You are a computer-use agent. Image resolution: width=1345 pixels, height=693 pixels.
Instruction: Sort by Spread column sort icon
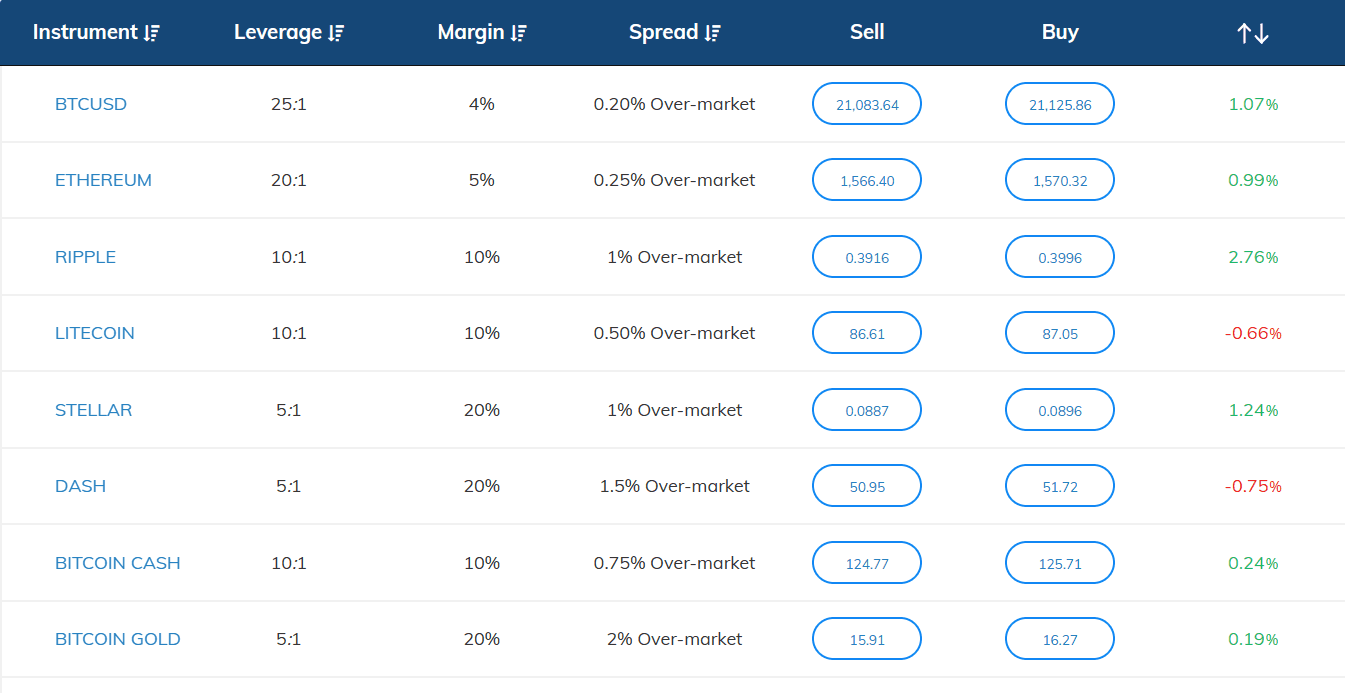click(x=712, y=33)
